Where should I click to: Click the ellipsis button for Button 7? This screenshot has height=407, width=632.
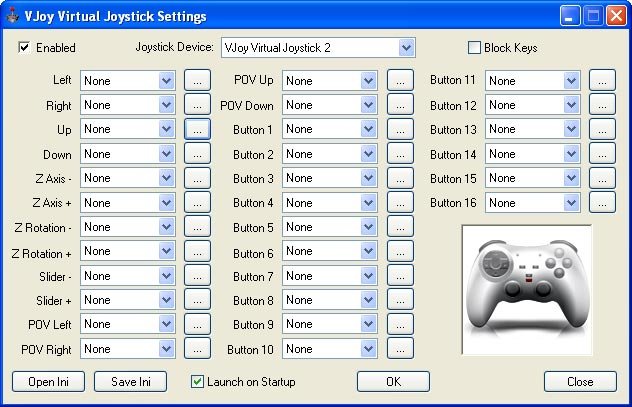tap(400, 276)
